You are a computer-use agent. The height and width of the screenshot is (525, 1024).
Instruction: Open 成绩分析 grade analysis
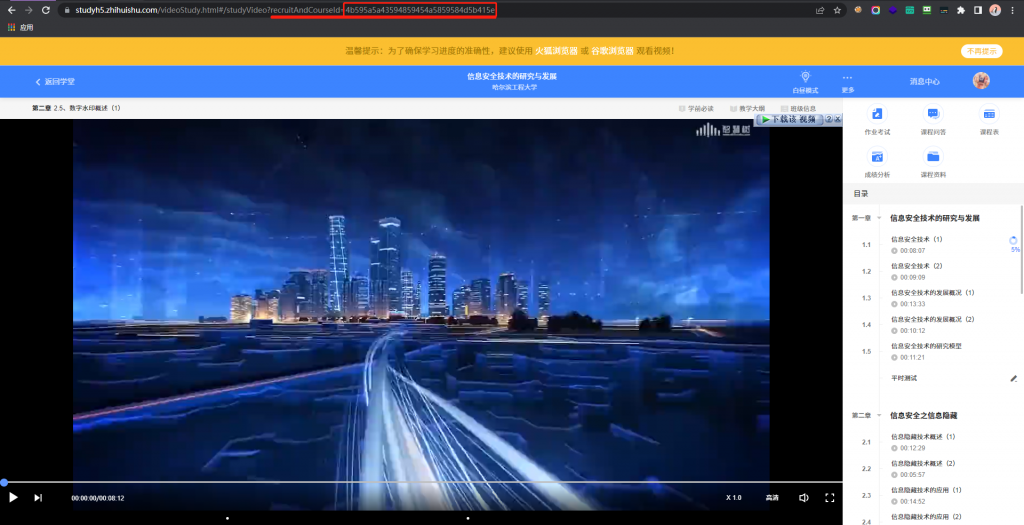click(x=877, y=163)
